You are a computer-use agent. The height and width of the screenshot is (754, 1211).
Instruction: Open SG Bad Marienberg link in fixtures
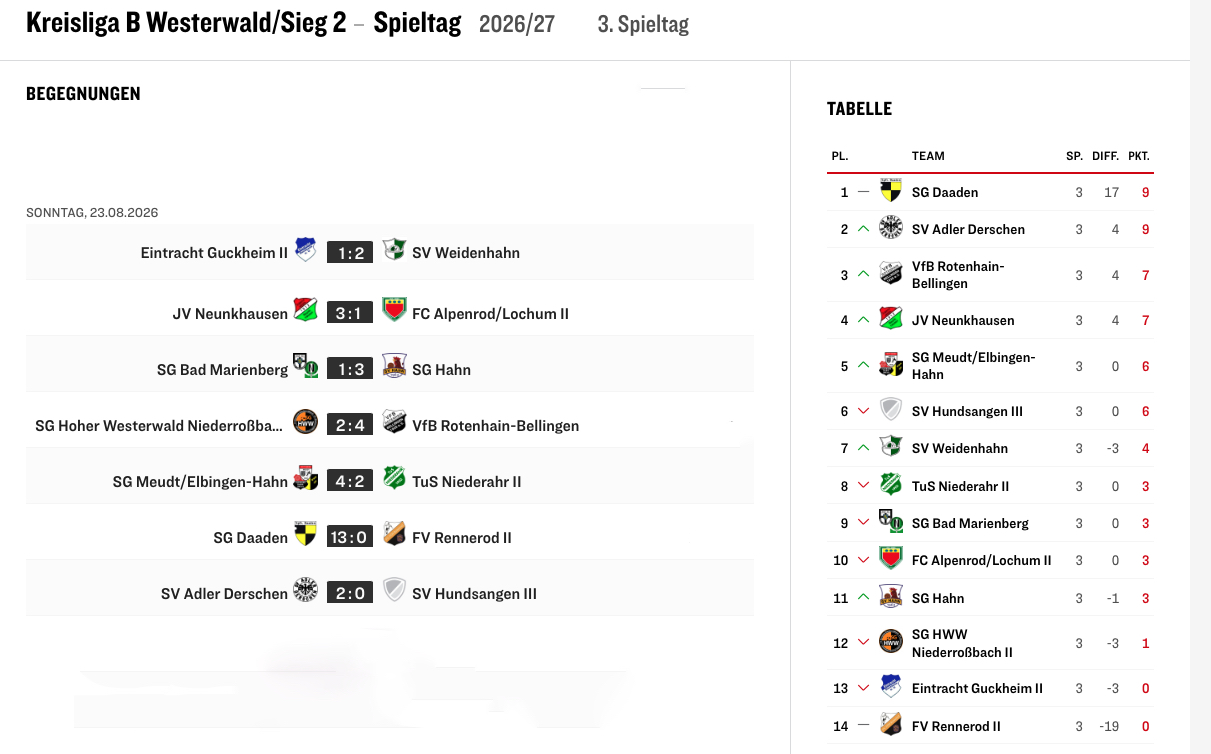(x=222, y=369)
